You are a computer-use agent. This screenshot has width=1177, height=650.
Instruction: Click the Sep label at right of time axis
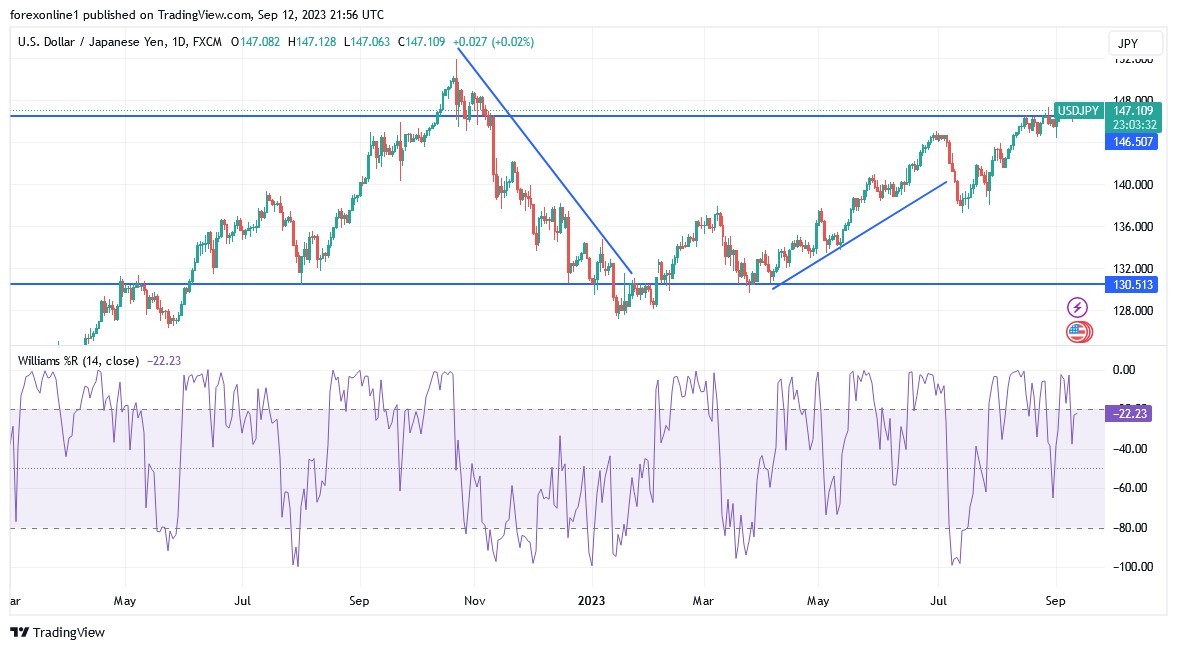coord(1057,601)
